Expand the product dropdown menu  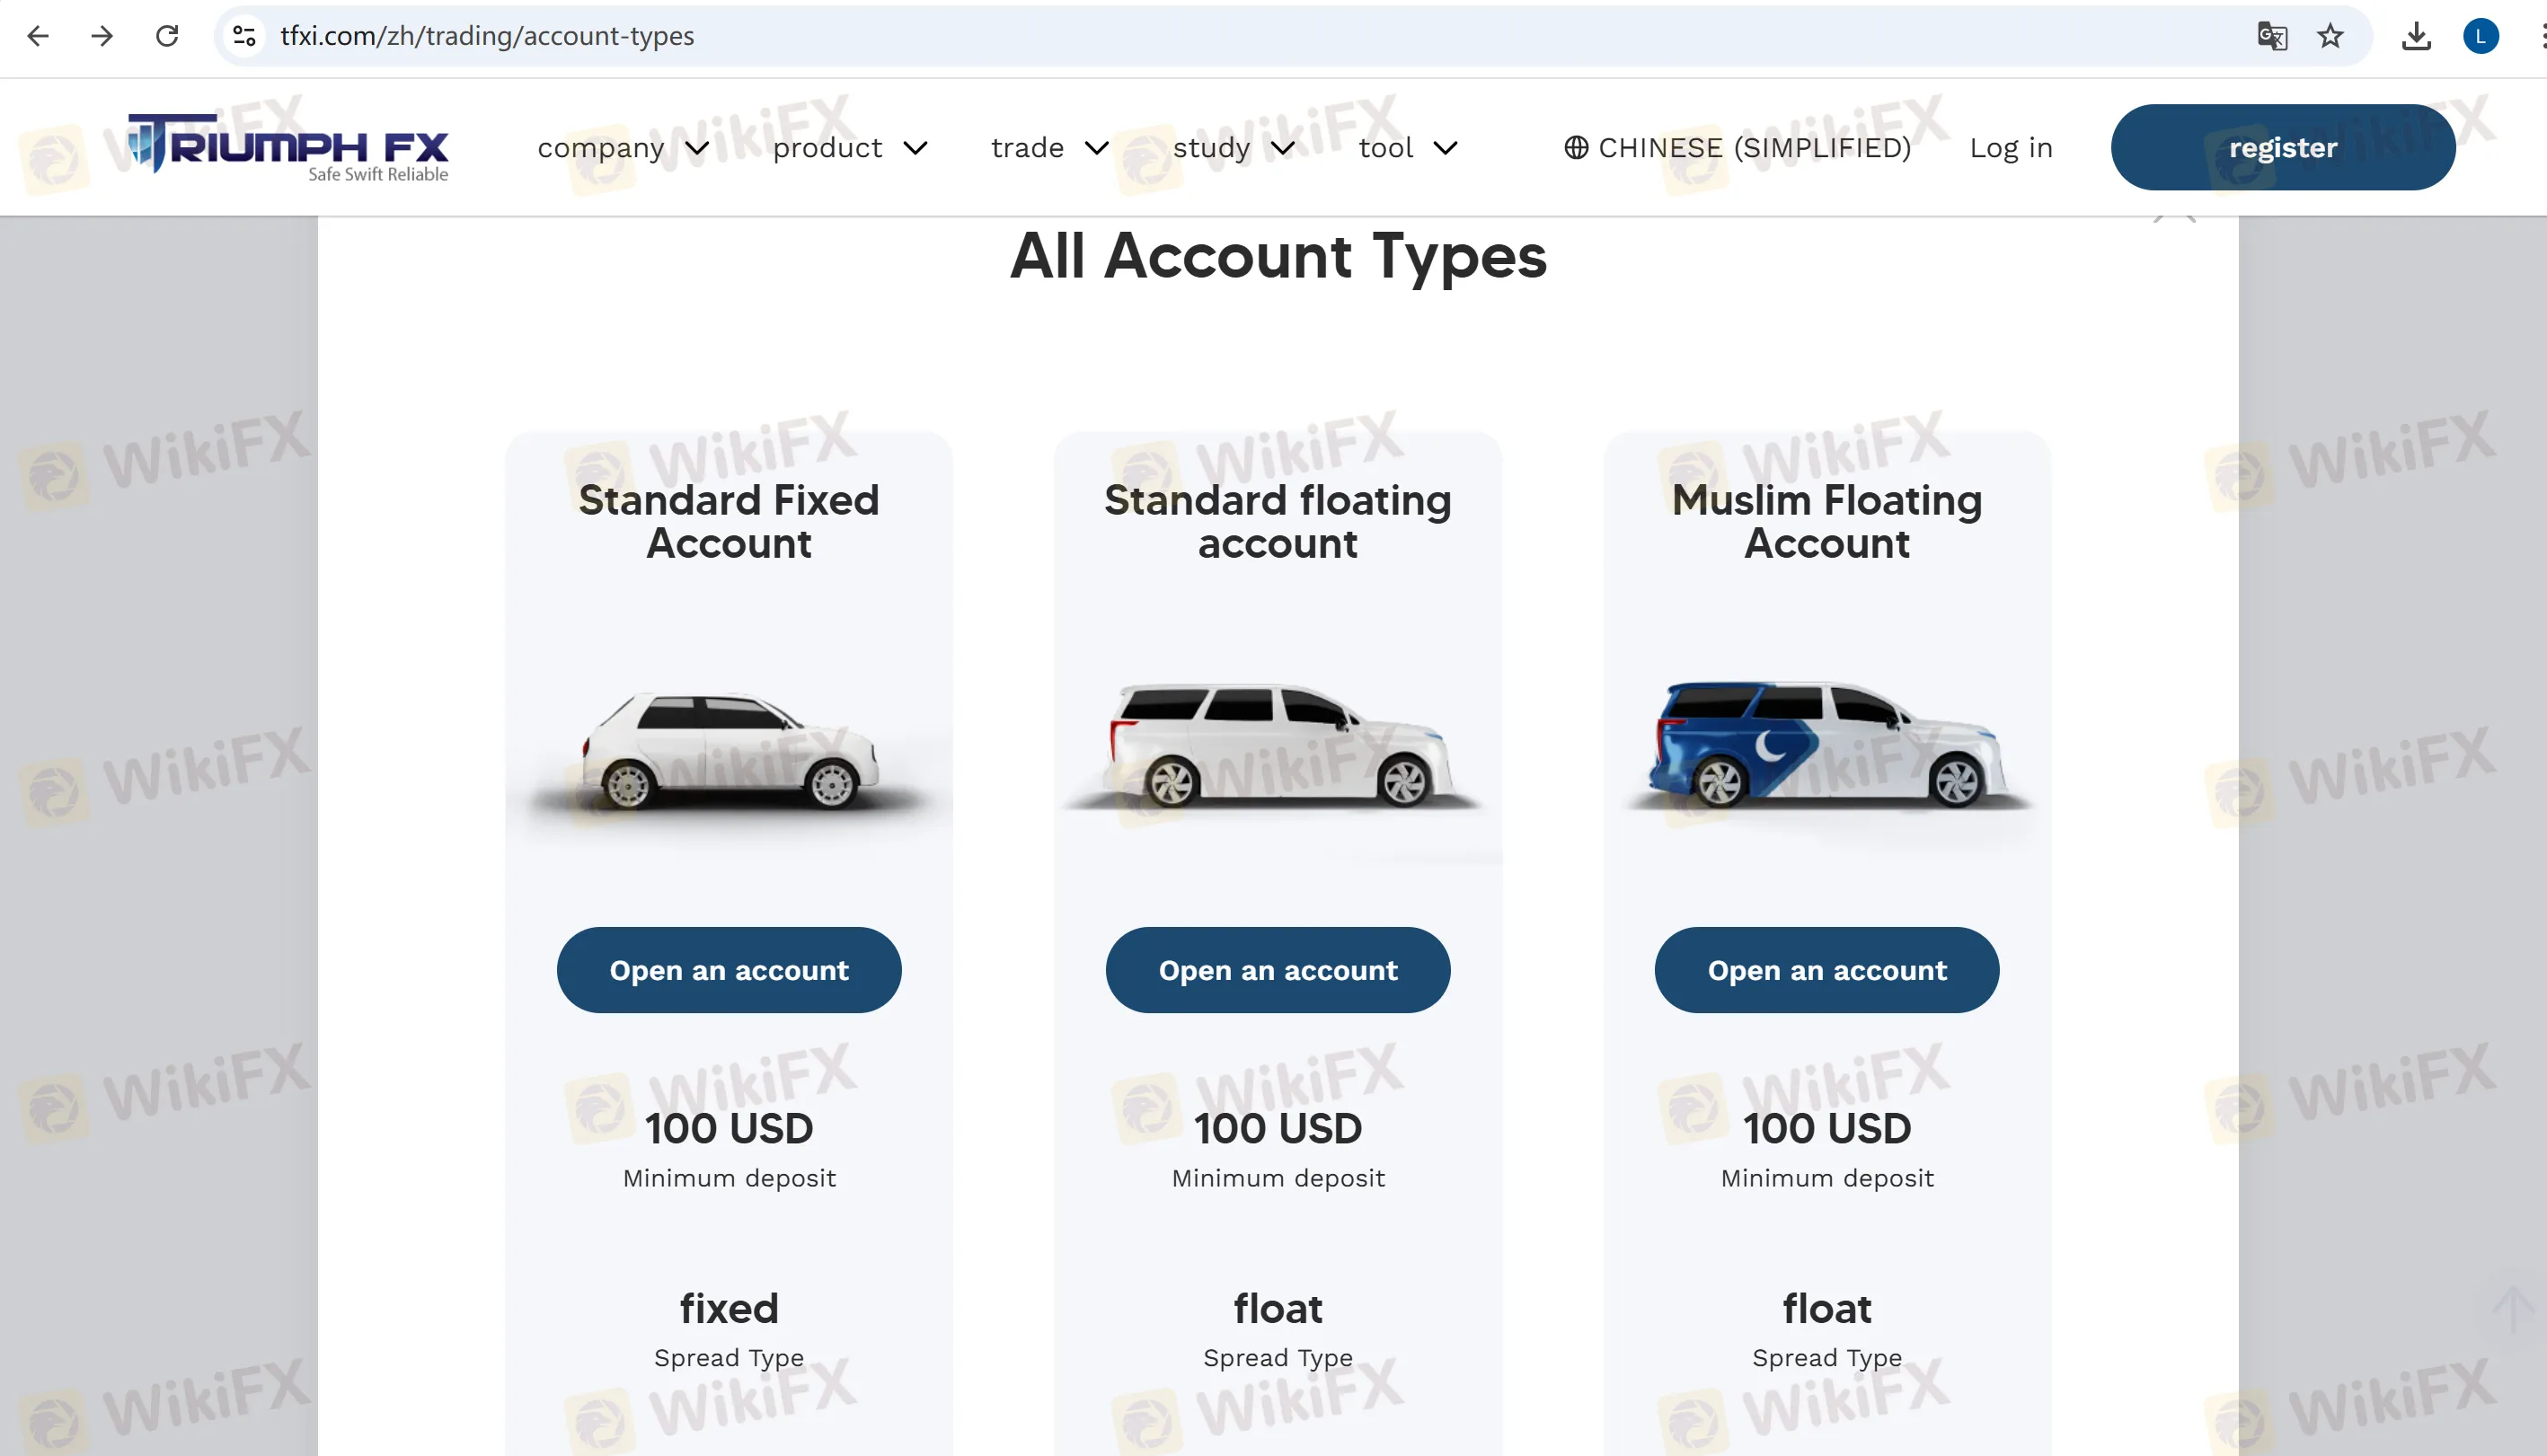click(x=850, y=148)
